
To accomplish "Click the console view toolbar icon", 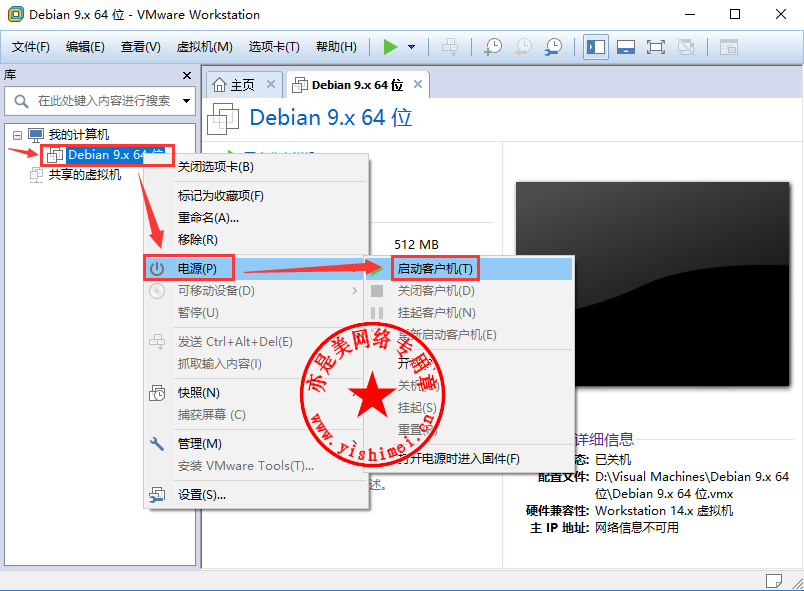I will point(729,47).
